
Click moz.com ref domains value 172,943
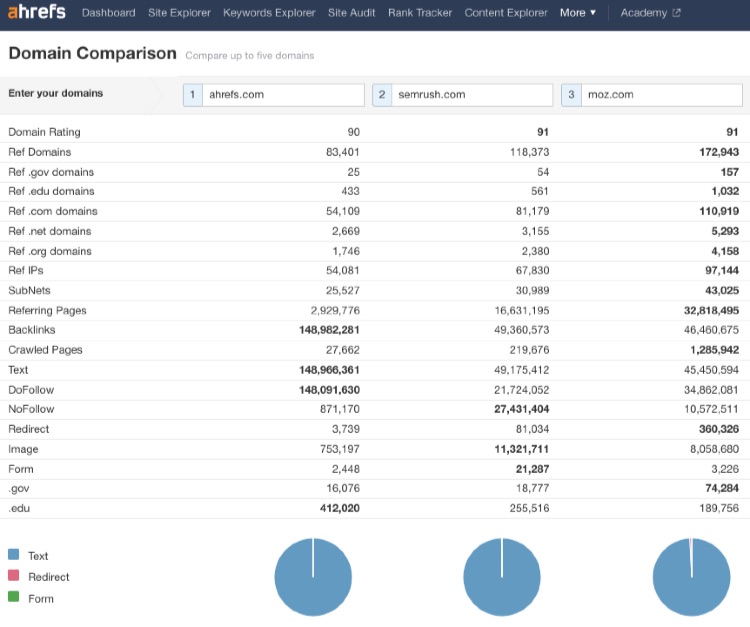point(719,152)
